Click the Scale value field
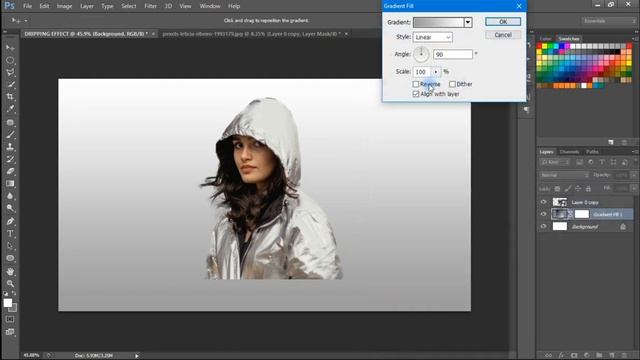Image resolution: width=640 pixels, height=360 pixels. [422, 72]
